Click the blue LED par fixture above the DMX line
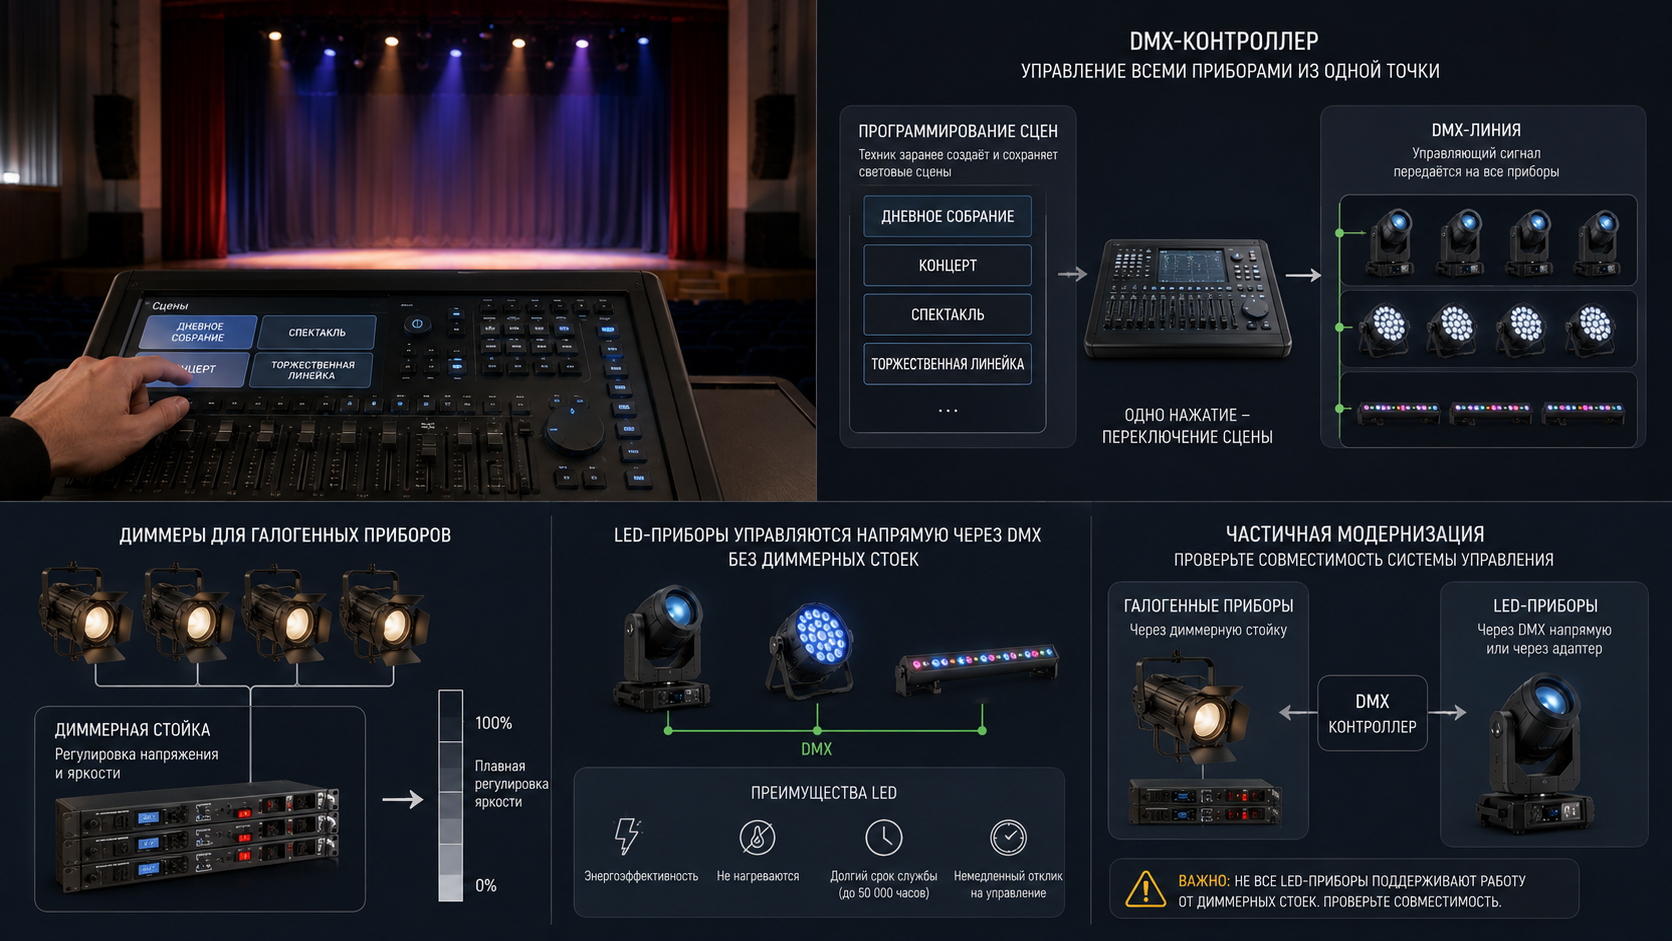This screenshot has width=1672, height=941. click(x=813, y=649)
